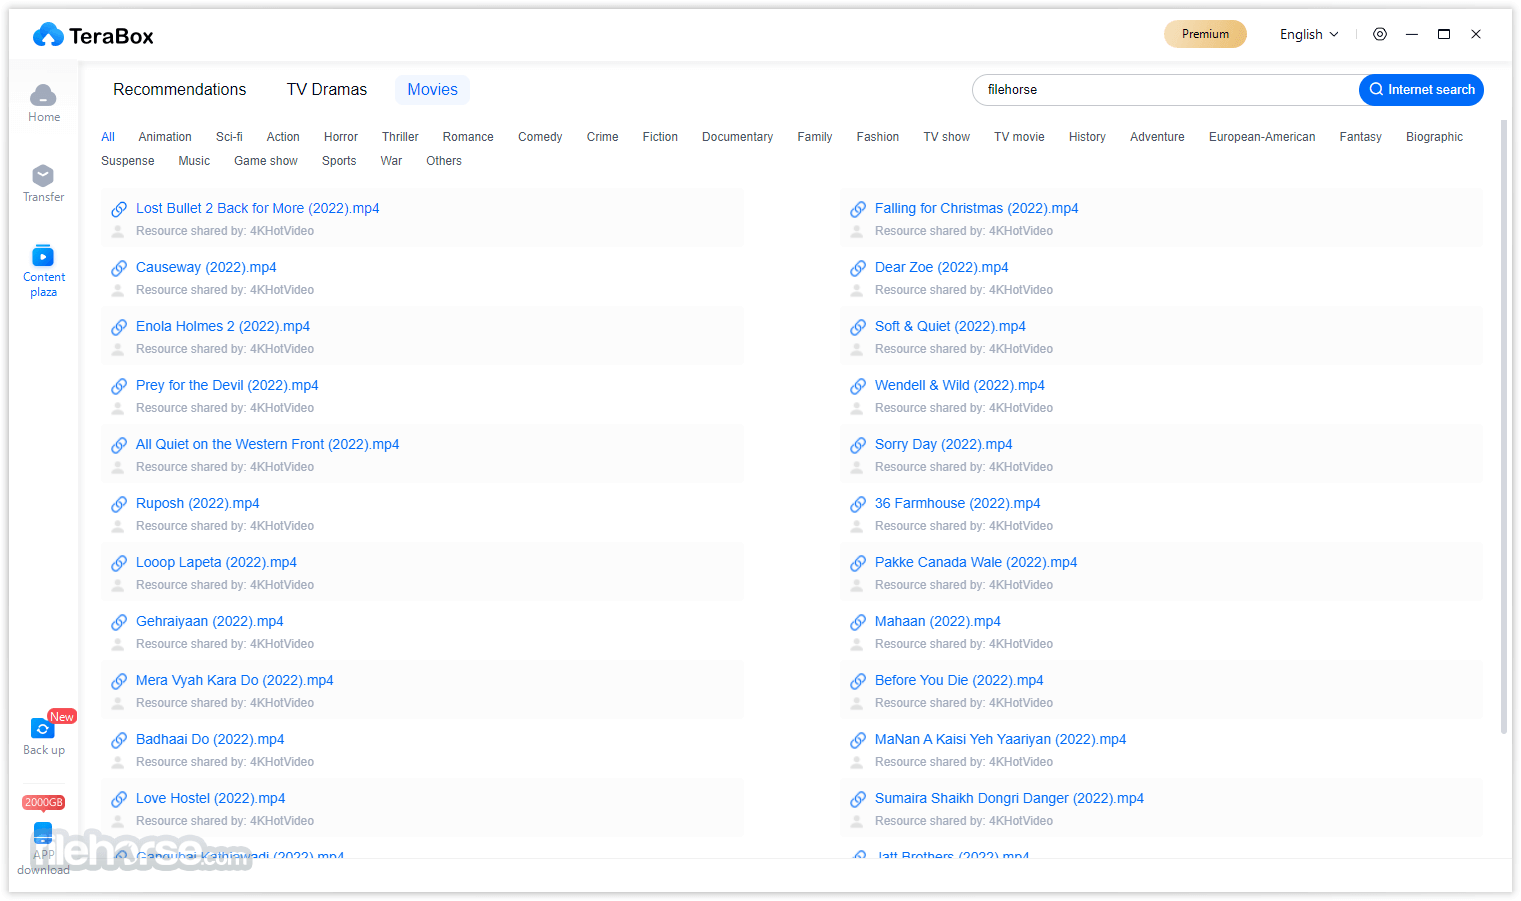Screen dimensions: 1521x901
Task: Filter movies by Adventure genre
Action: (1157, 137)
